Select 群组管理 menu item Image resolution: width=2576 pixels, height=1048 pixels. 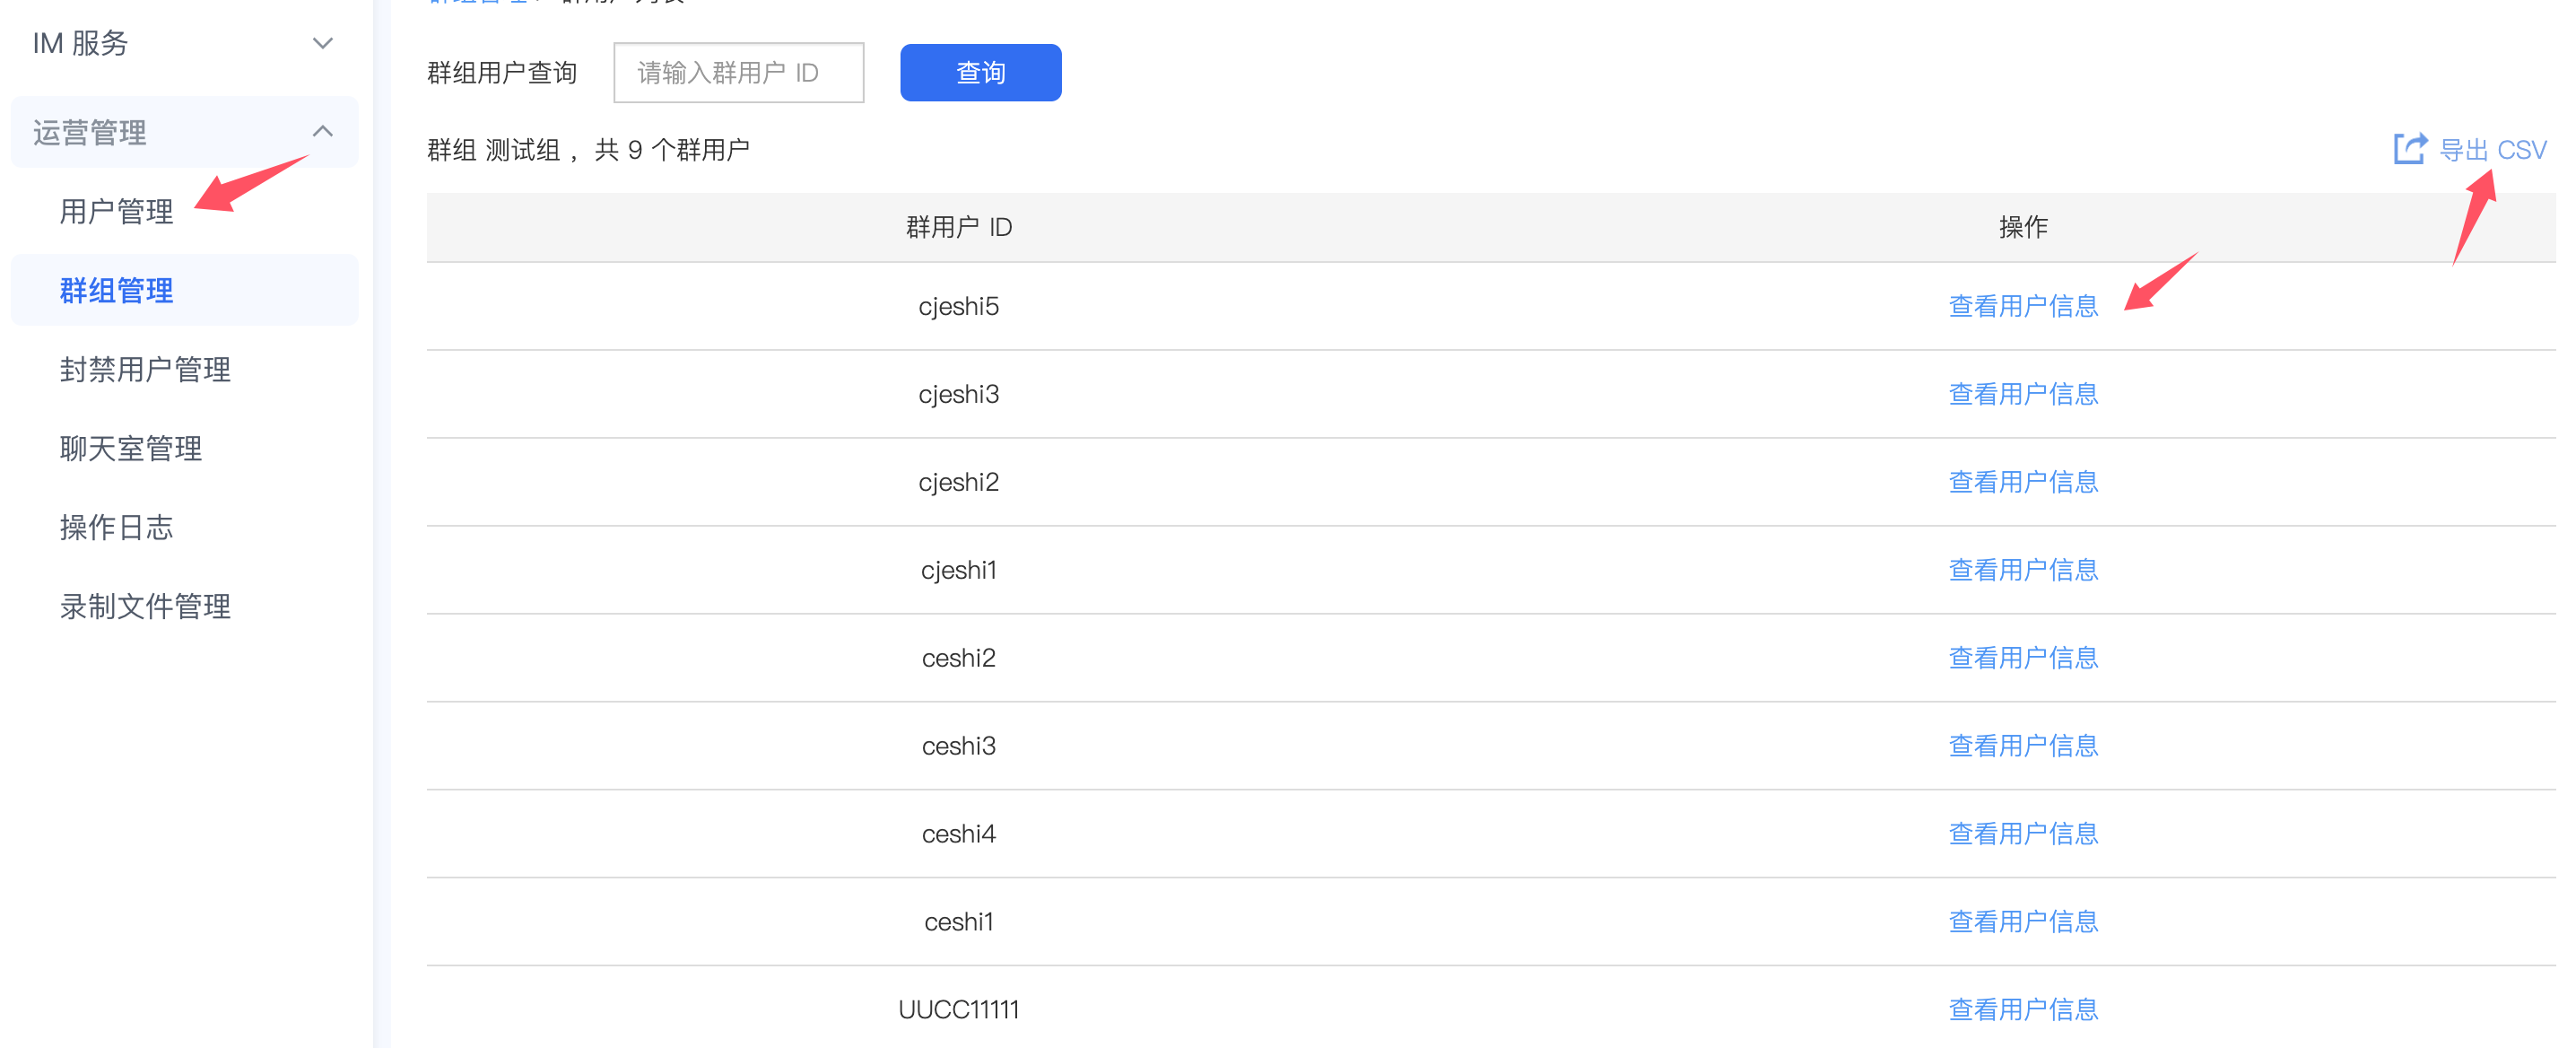click(x=116, y=290)
